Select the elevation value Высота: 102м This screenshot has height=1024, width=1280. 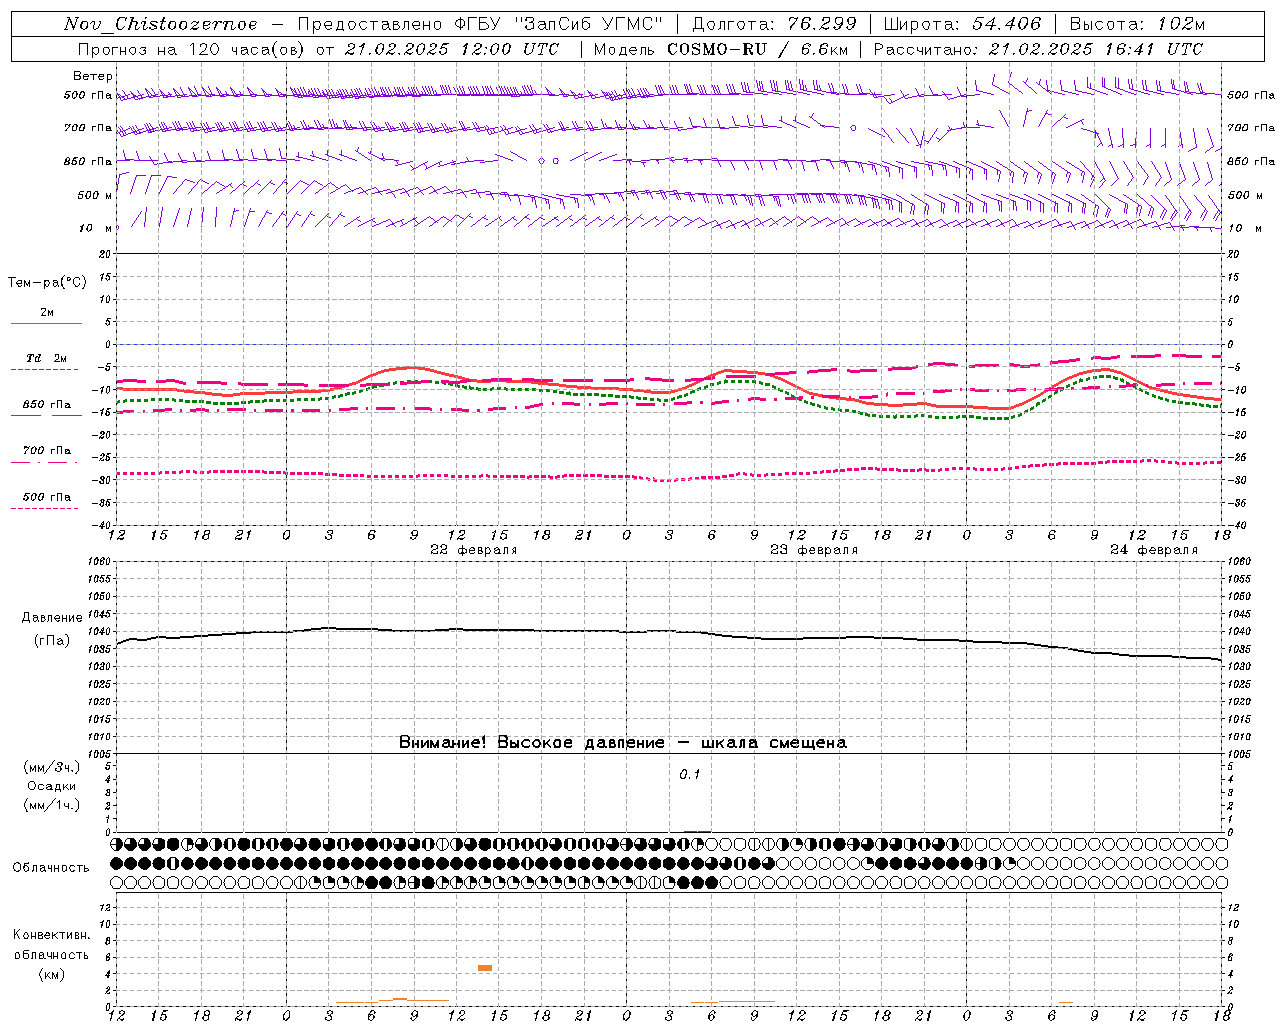coord(1137,24)
